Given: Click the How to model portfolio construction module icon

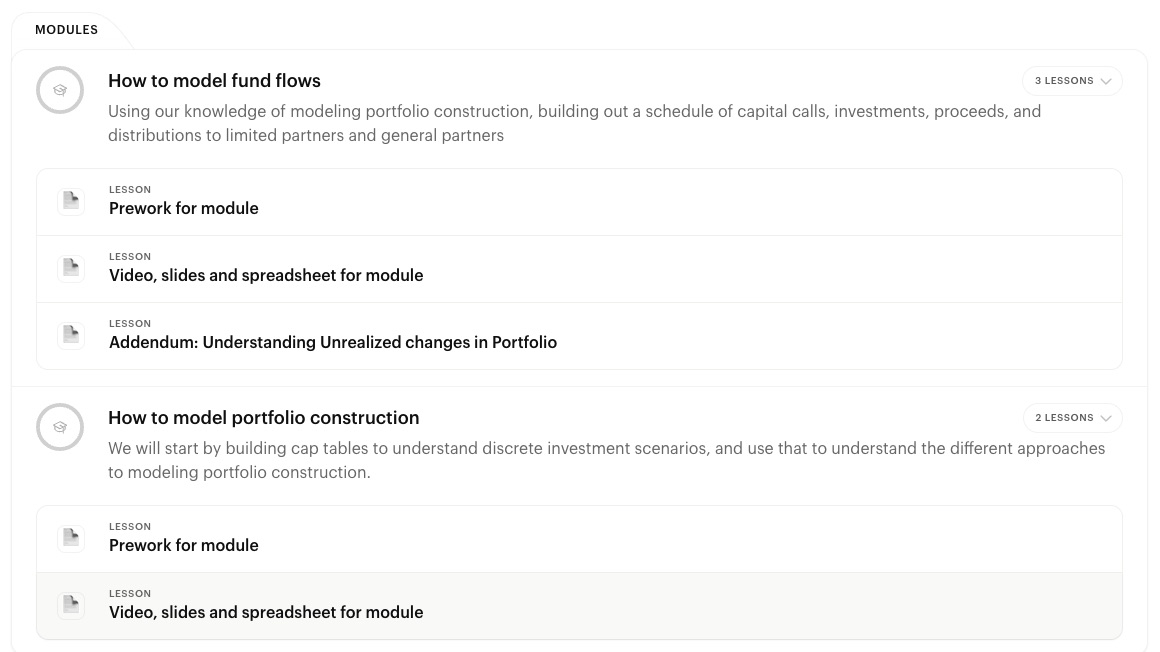Looking at the screenshot, I should [x=60, y=427].
